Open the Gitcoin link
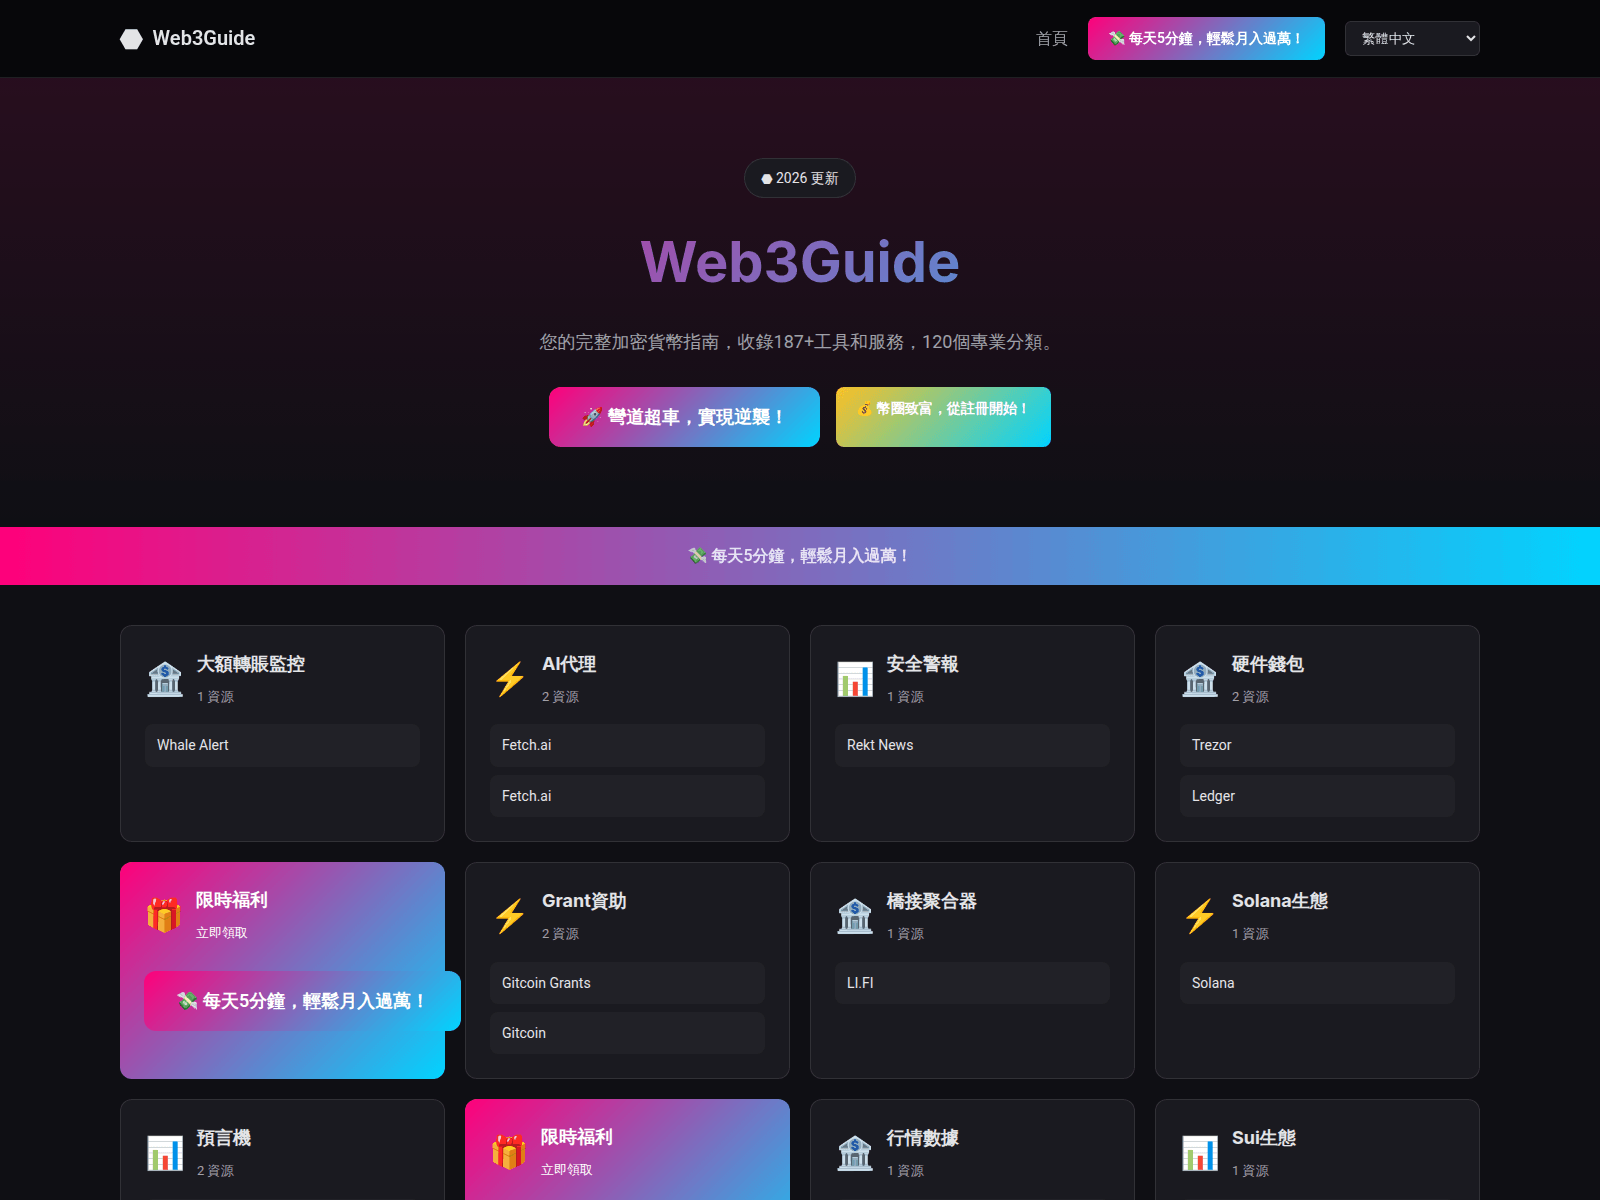The width and height of the screenshot is (1600, 1200). pos(627,1033)
